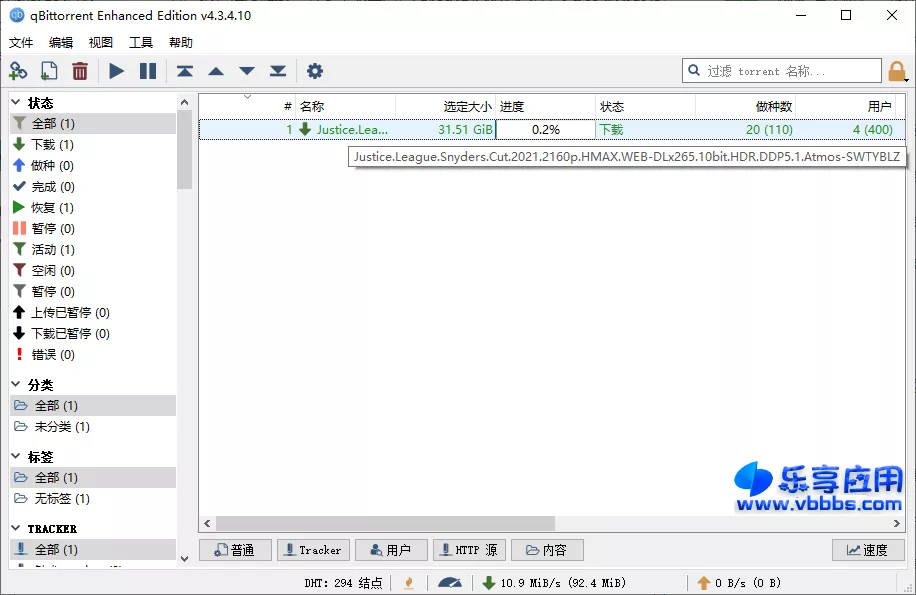Click the move up priority arrow icon
The image size is (916, 595).
coord(215,71)
